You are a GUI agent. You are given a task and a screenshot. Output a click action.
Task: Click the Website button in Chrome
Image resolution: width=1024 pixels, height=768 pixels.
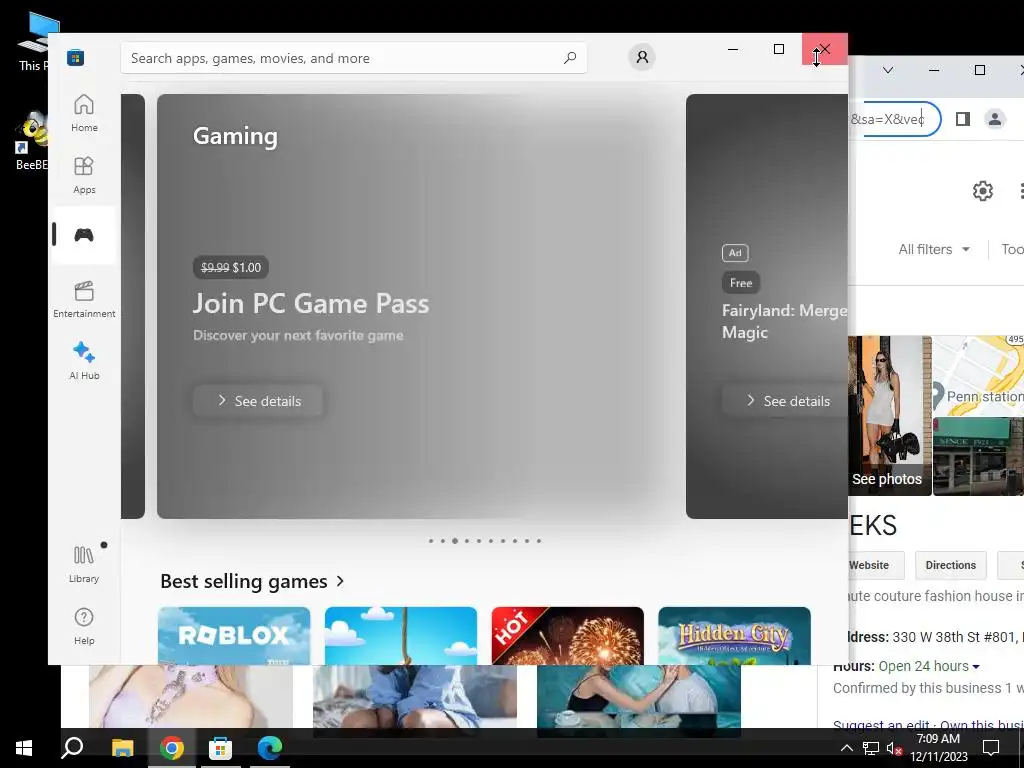click(876, 565)
